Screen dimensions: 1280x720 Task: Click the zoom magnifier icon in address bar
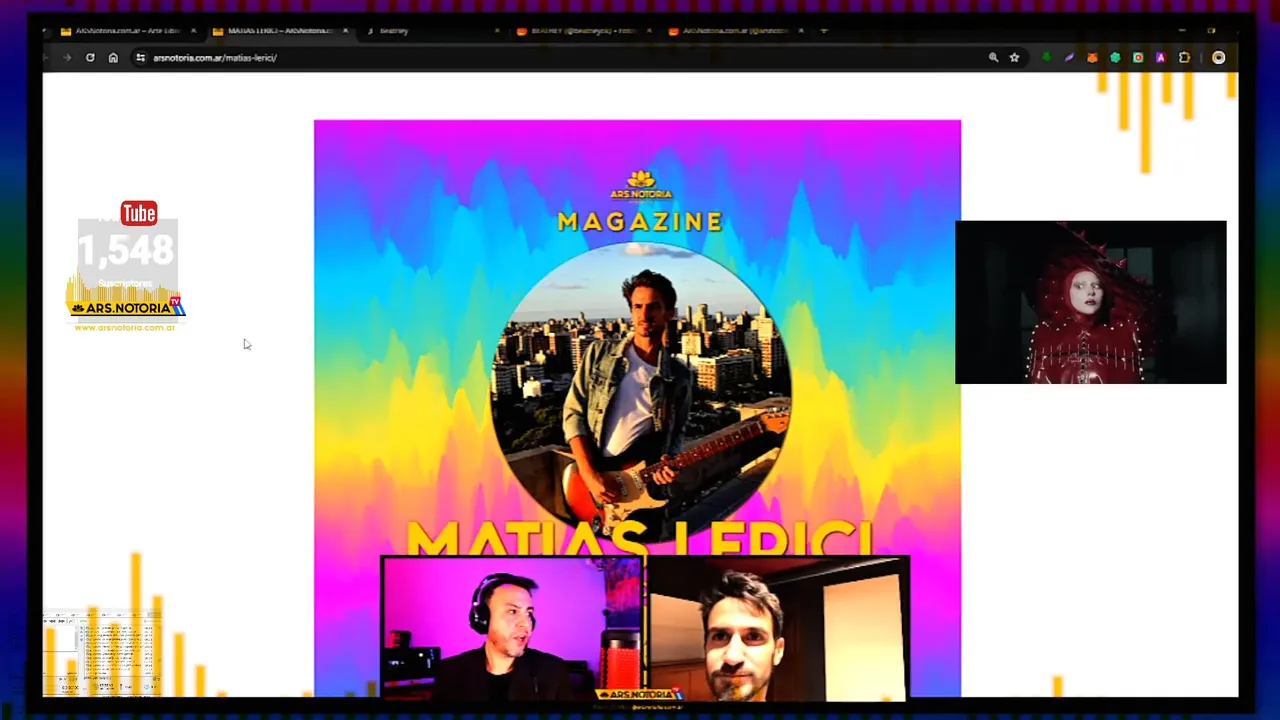993,58
